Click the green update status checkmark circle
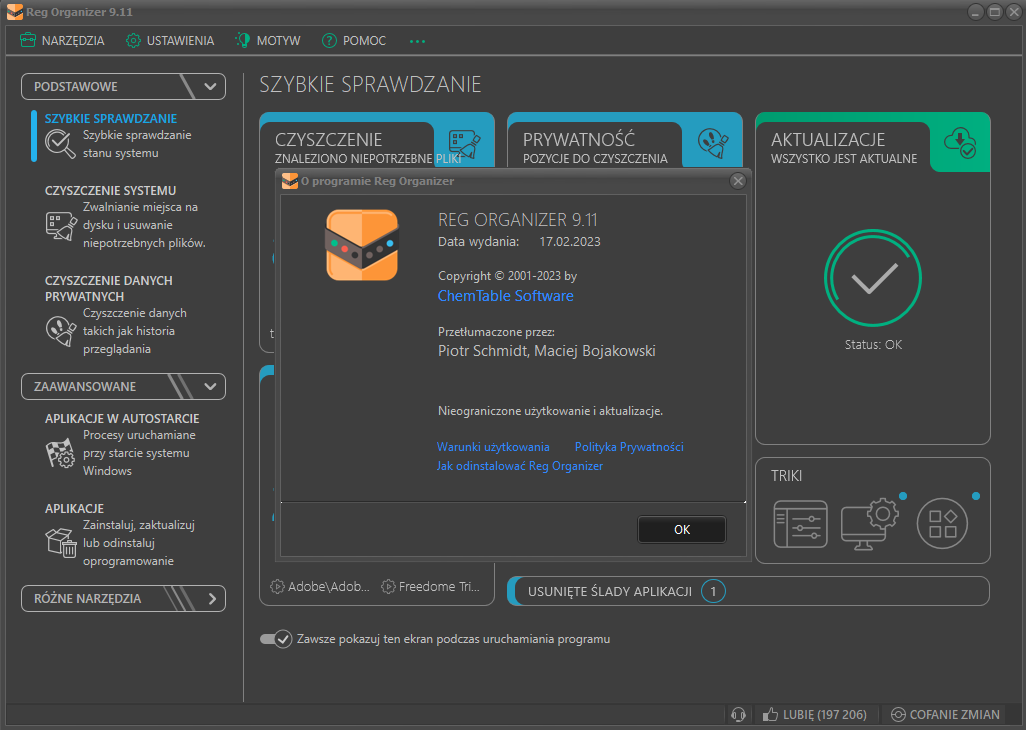 (x=873, y=278)
